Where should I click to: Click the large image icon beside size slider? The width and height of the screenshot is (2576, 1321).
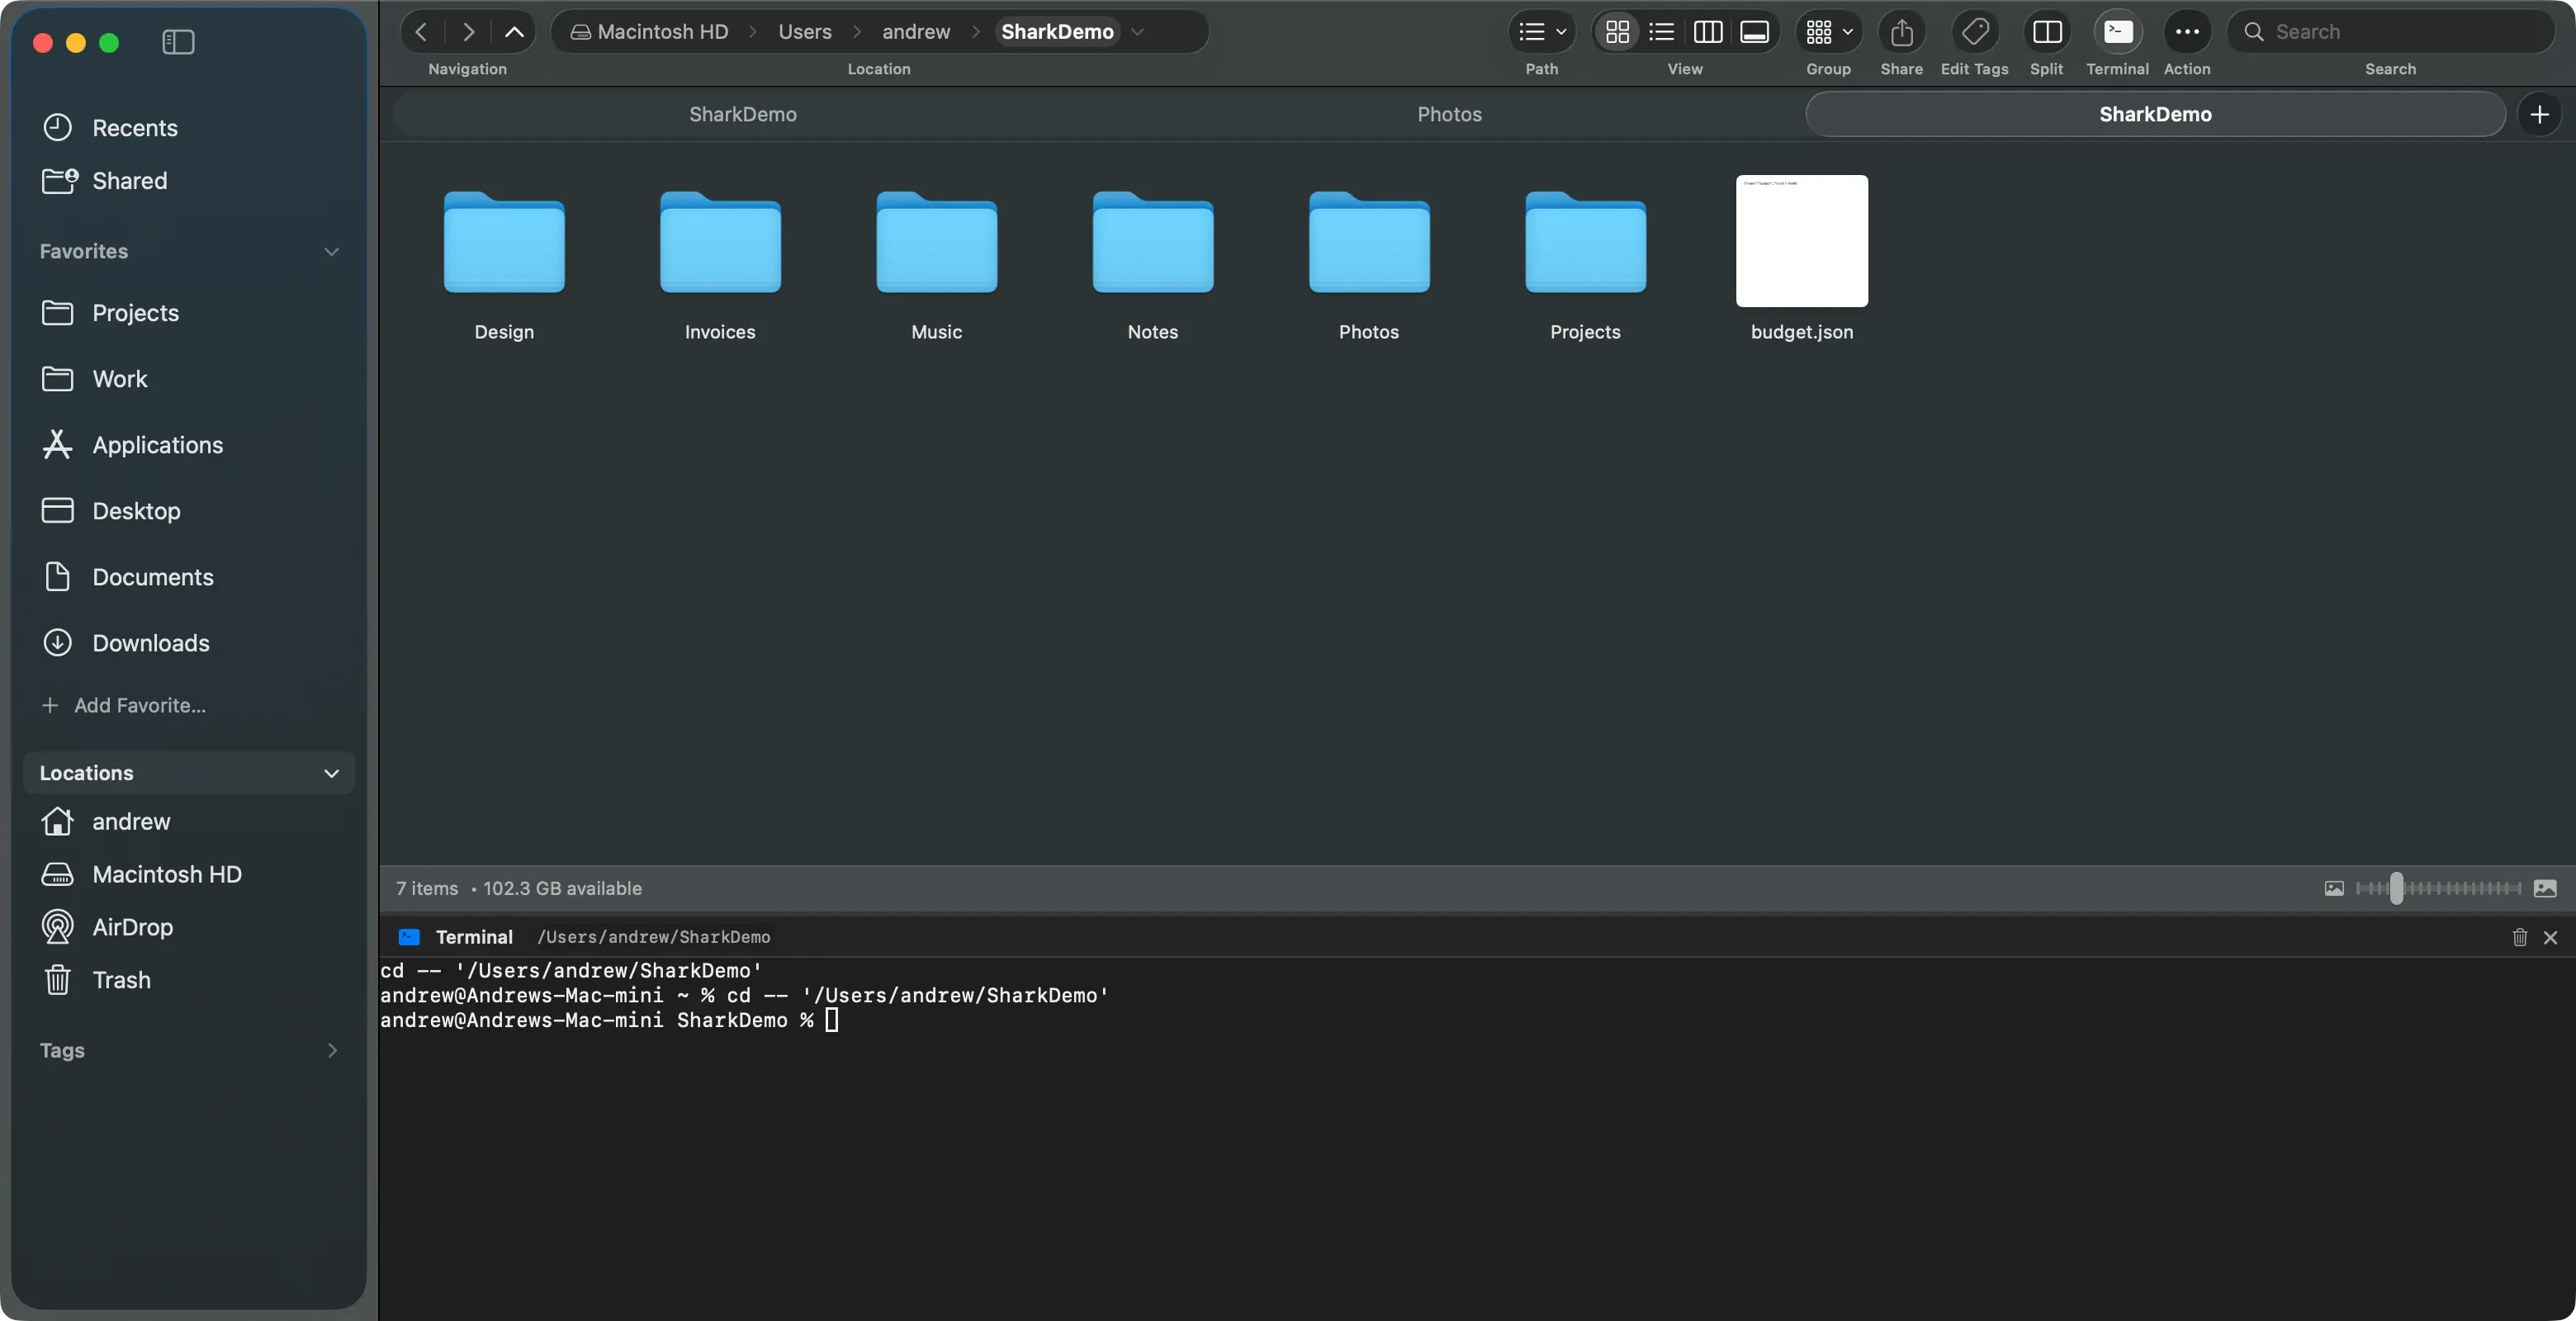coord(2545,888)
